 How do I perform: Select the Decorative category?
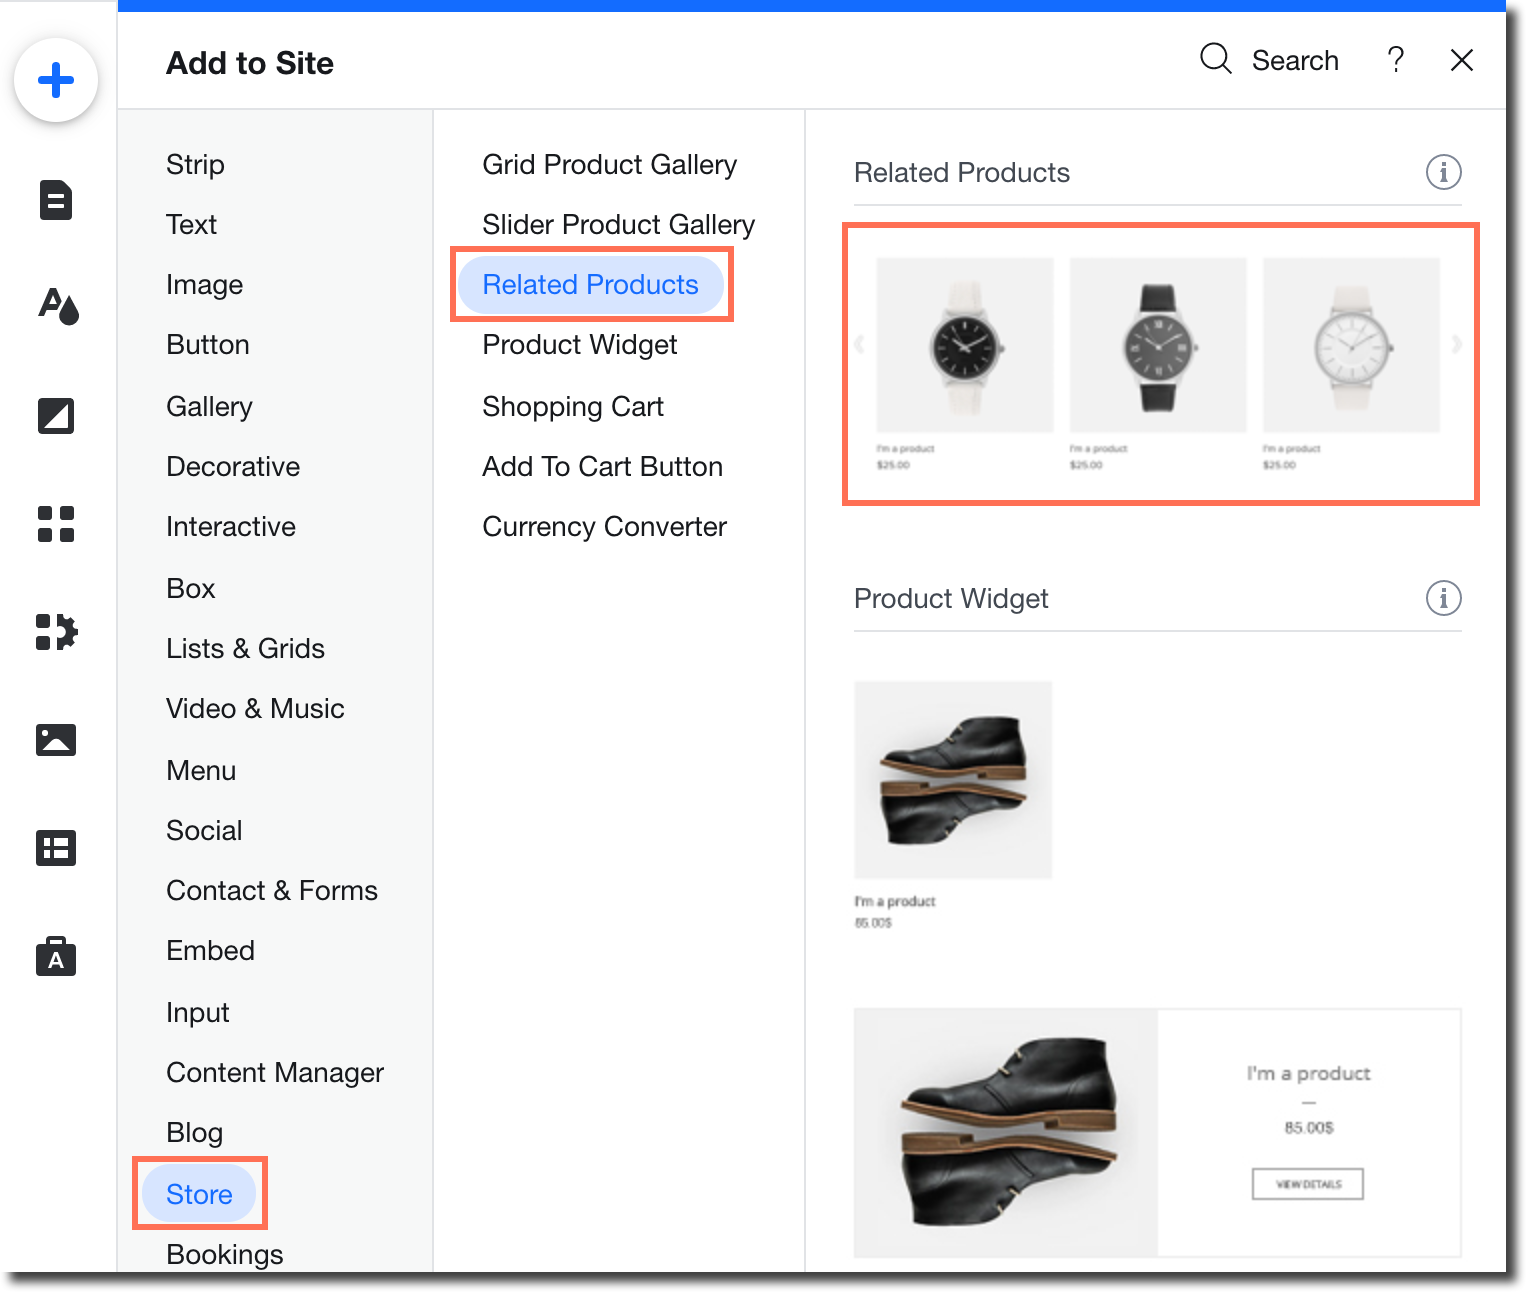click(233, 467)
